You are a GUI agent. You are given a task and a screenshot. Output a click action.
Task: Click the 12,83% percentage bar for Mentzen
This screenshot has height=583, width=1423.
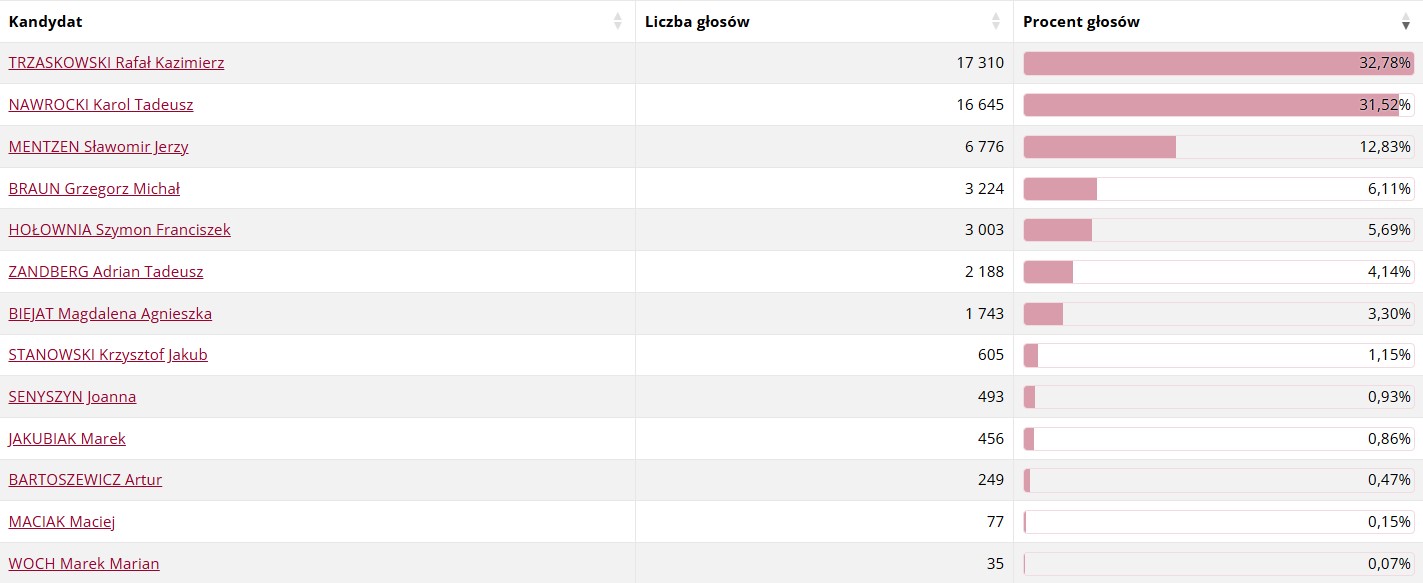1219,147
